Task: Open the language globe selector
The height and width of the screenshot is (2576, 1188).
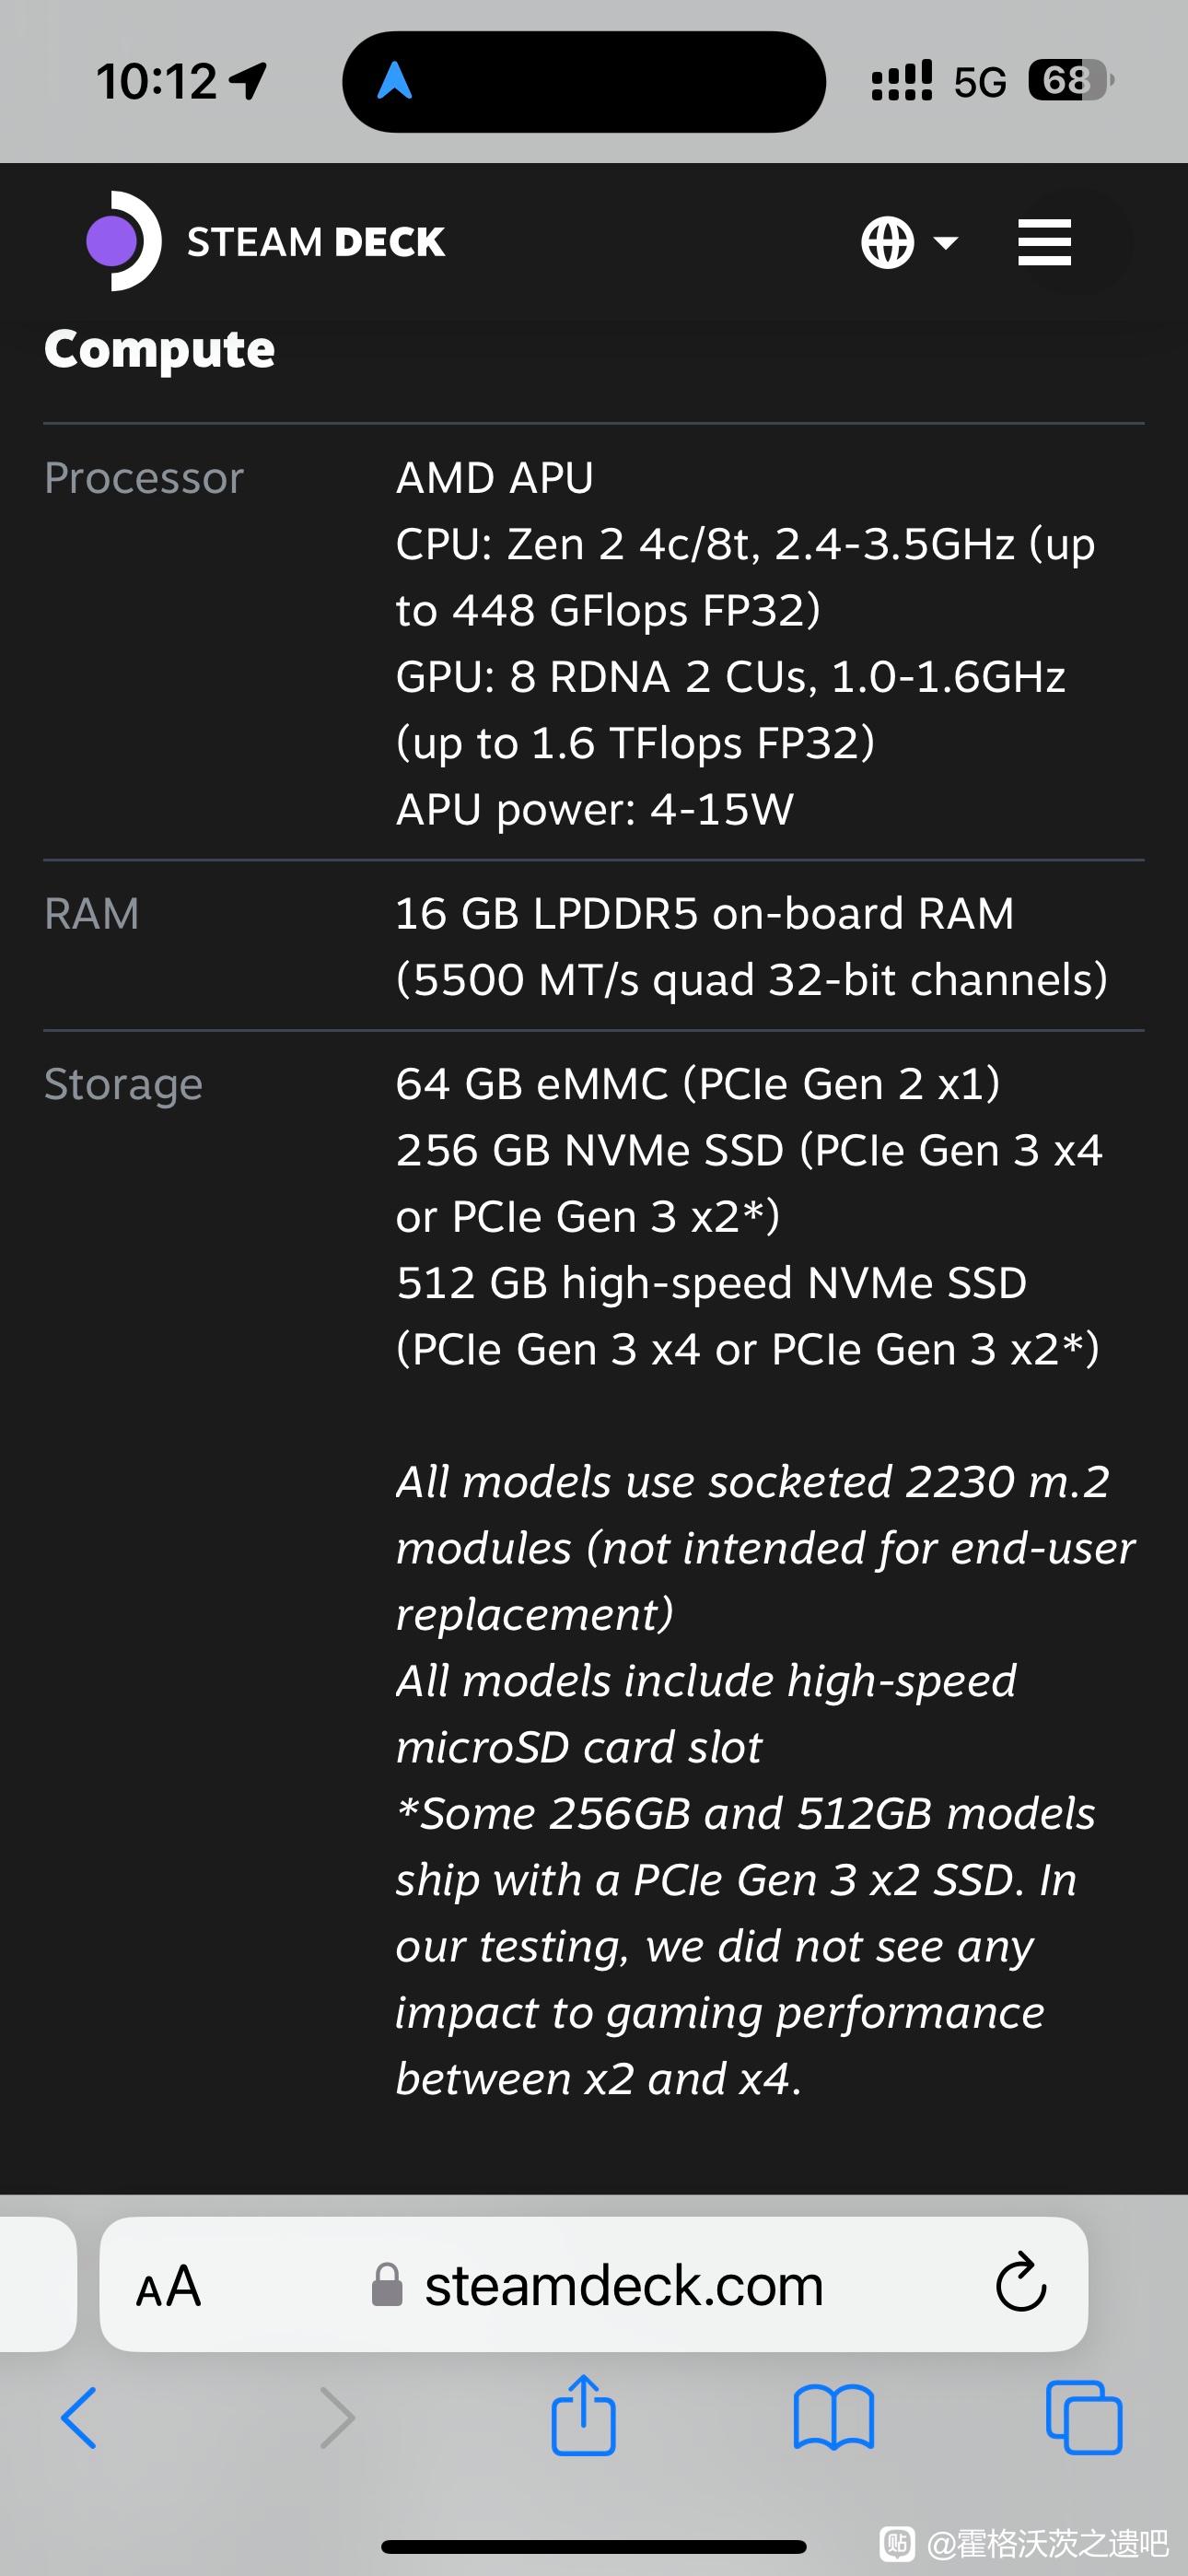Action: [x=888, y=243]
